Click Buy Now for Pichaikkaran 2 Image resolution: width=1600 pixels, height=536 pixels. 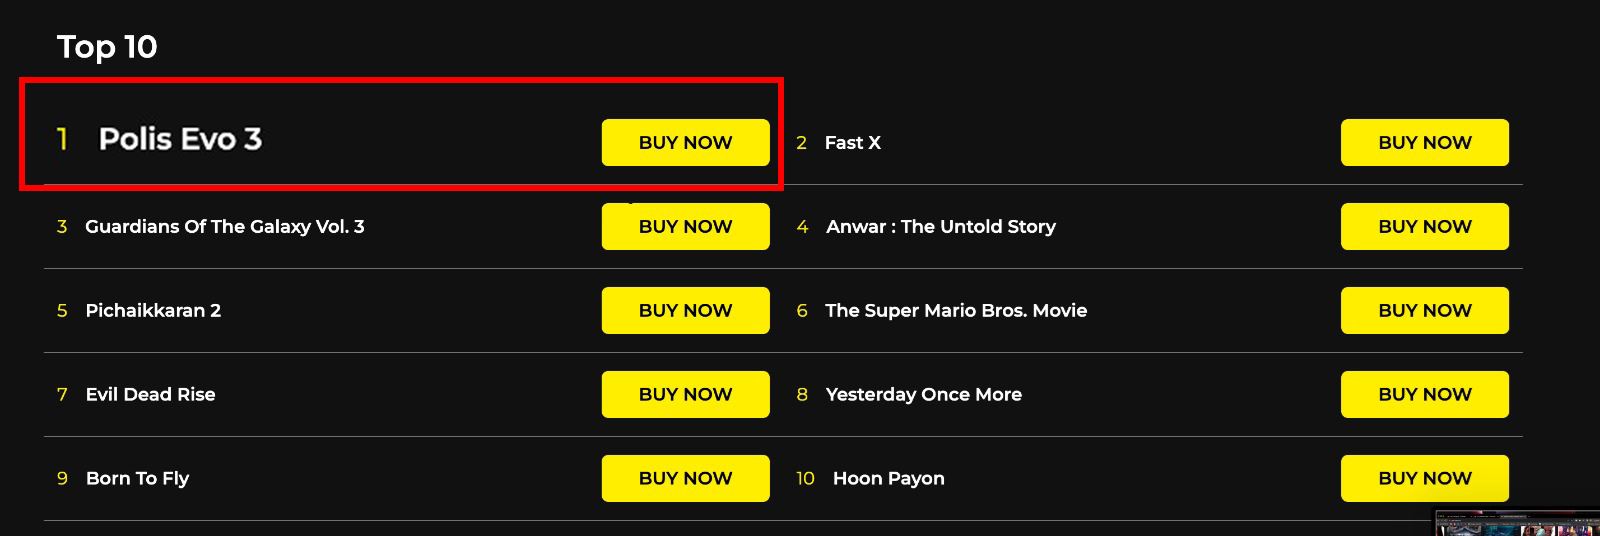click(x=685, y=311)
